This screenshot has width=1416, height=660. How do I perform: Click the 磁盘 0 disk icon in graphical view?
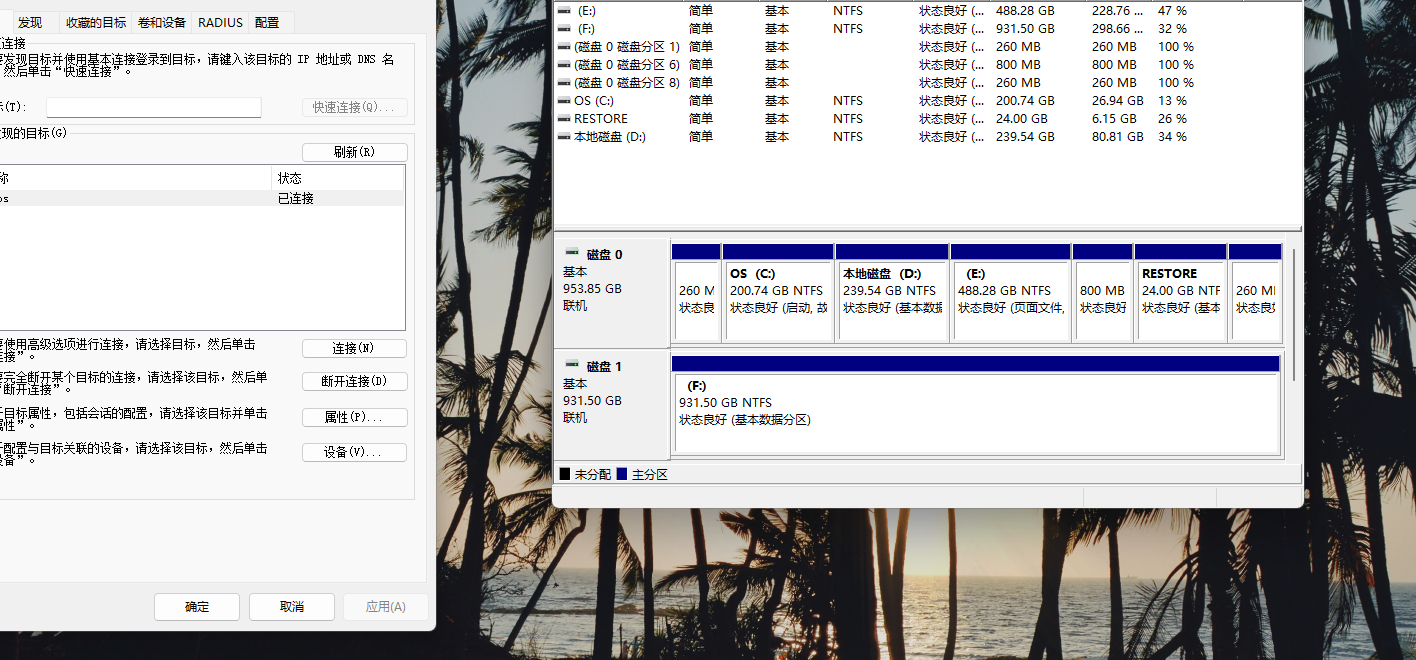click(x=572, y=254)
